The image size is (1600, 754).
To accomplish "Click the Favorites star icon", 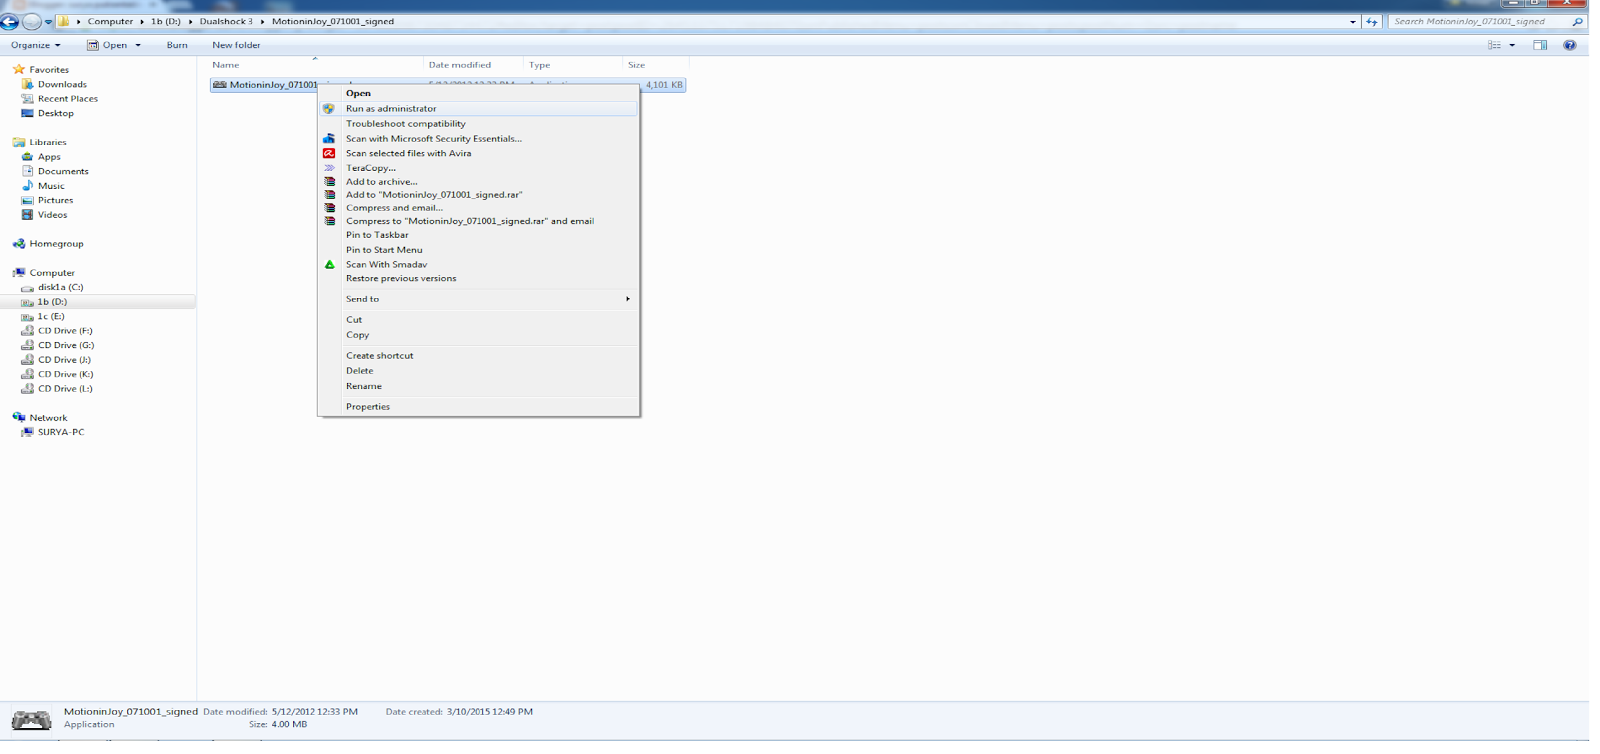I will (19, 70).
